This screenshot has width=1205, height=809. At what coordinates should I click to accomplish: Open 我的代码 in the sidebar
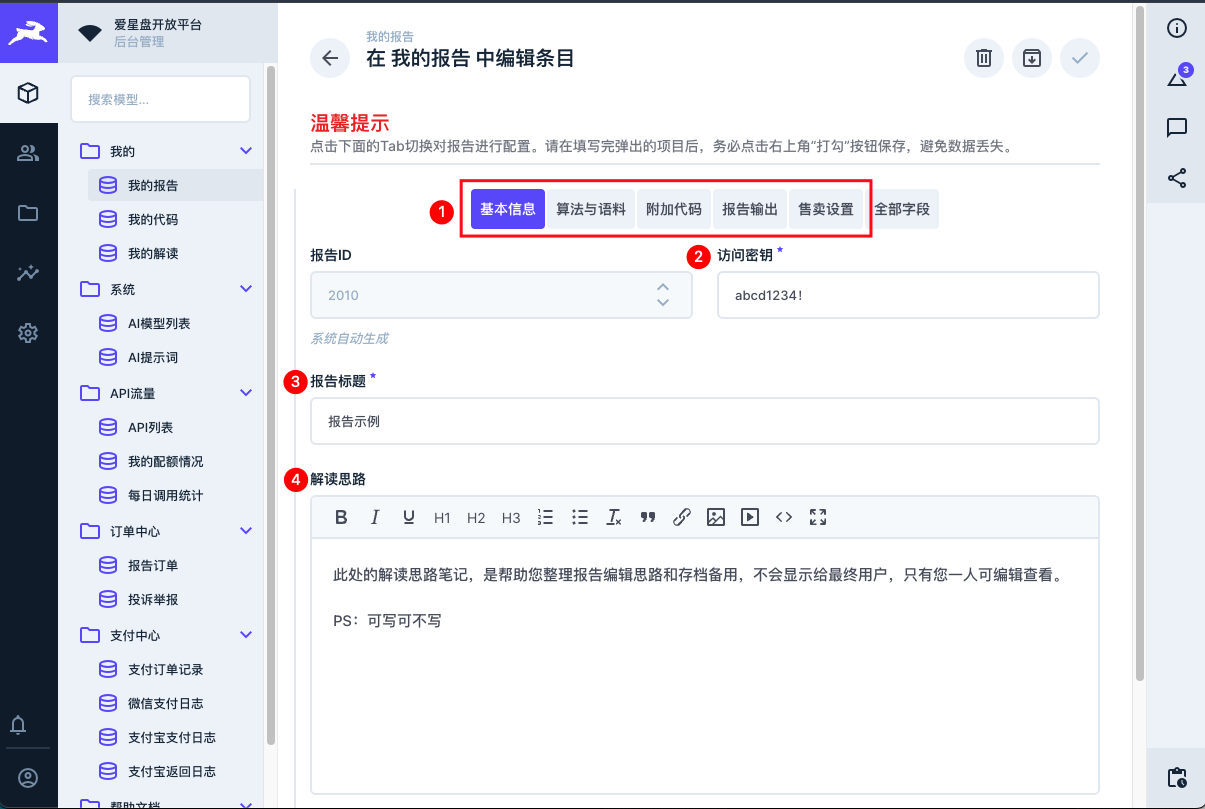(153, 219)
